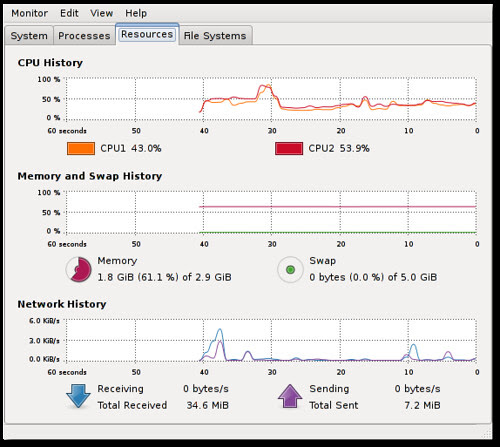Click the Total Received 34.6 MiB value

point(207,405)
